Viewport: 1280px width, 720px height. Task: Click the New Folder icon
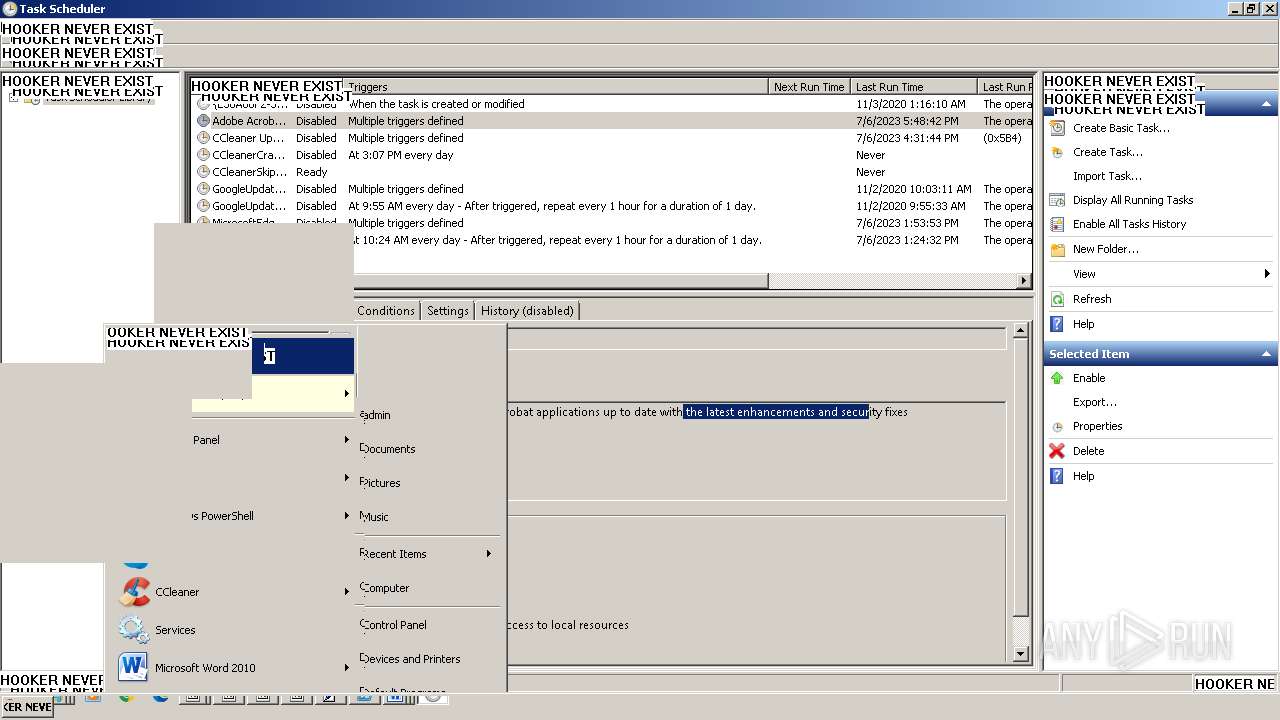tap(1057, 249)
